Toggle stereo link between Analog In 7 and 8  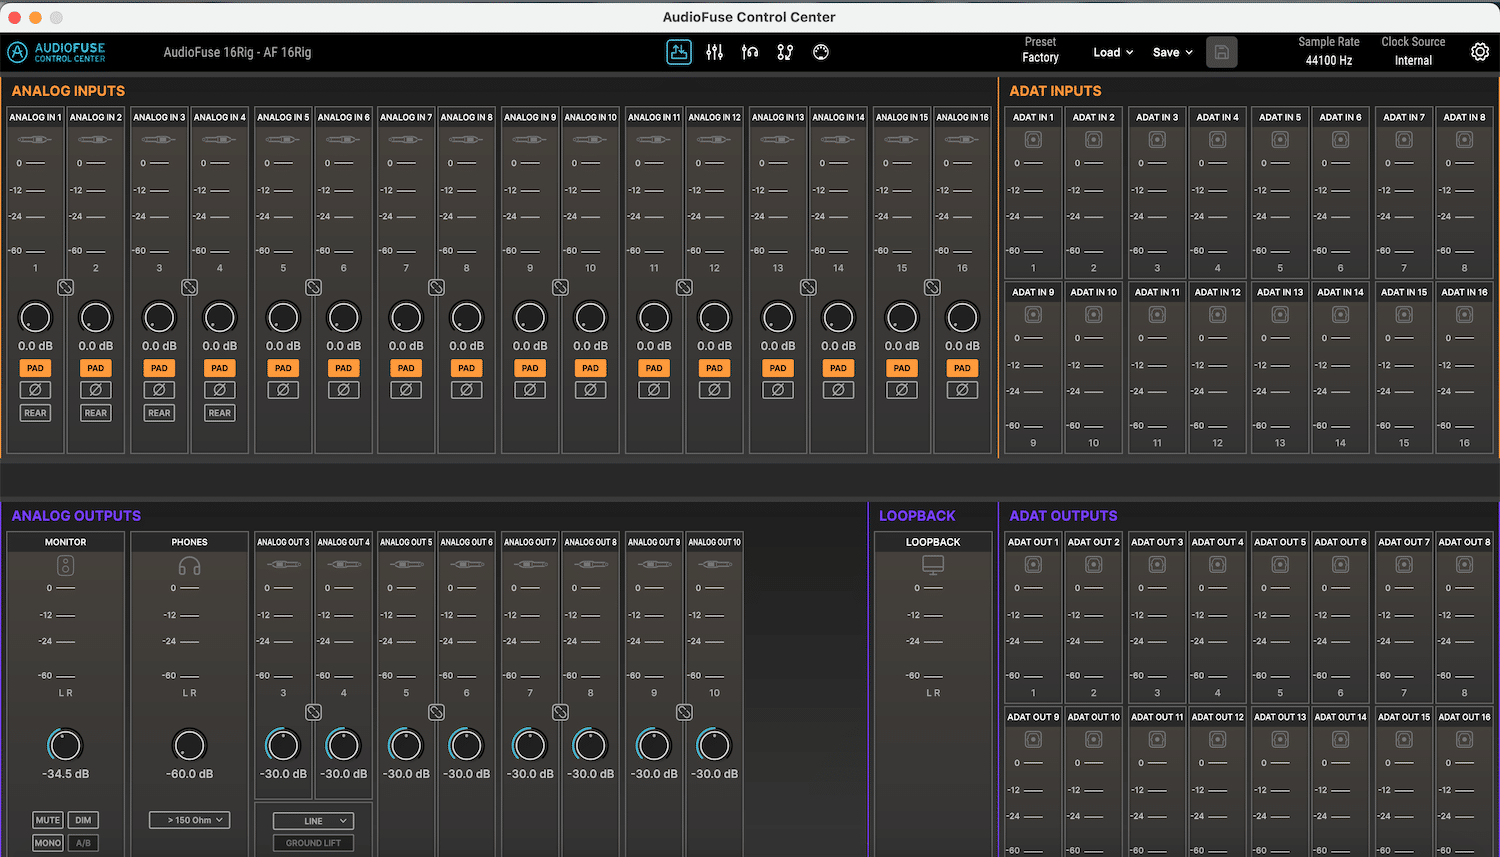click(436, 287)
